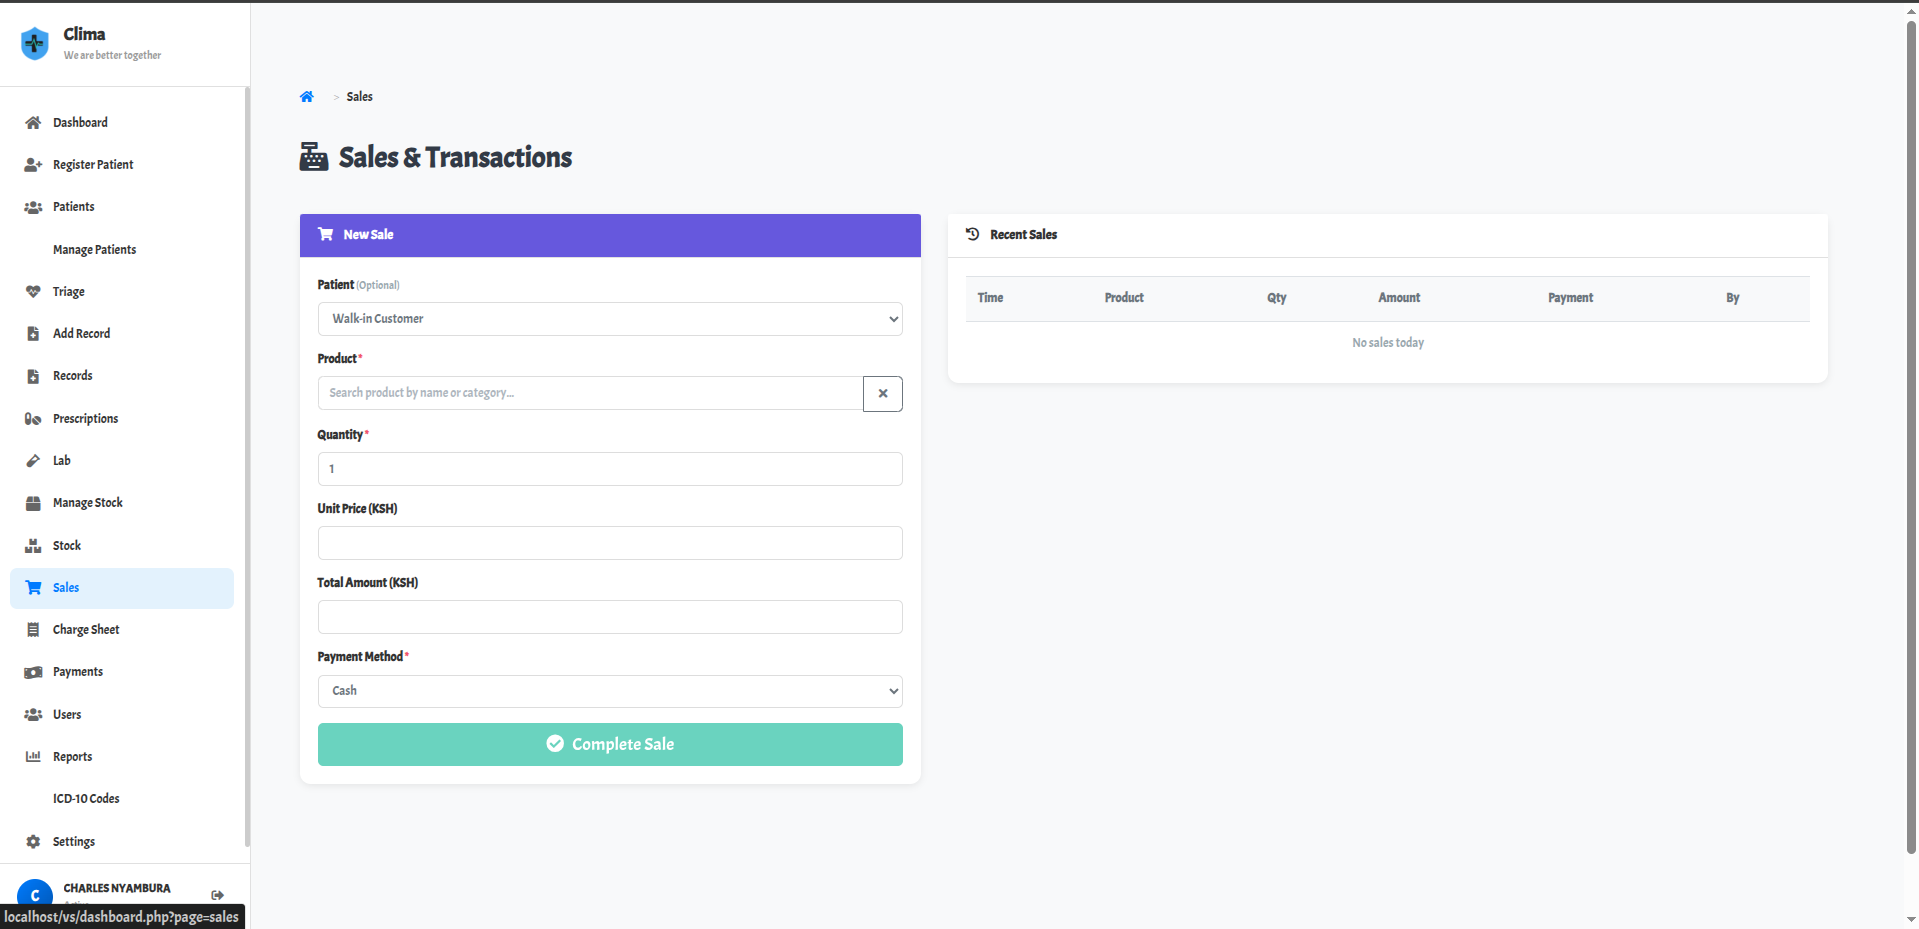Viewport: 1919px width, 929px height.
Task: Select the Unit Price input box
Action: (609, 543)
